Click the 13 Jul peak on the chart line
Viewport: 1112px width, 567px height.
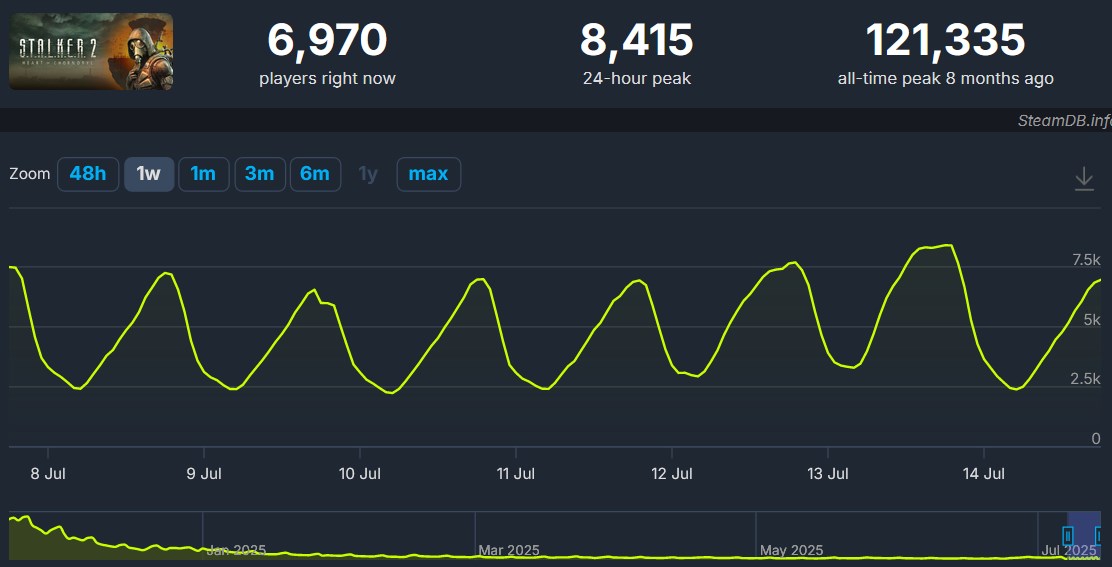point(947,245)
